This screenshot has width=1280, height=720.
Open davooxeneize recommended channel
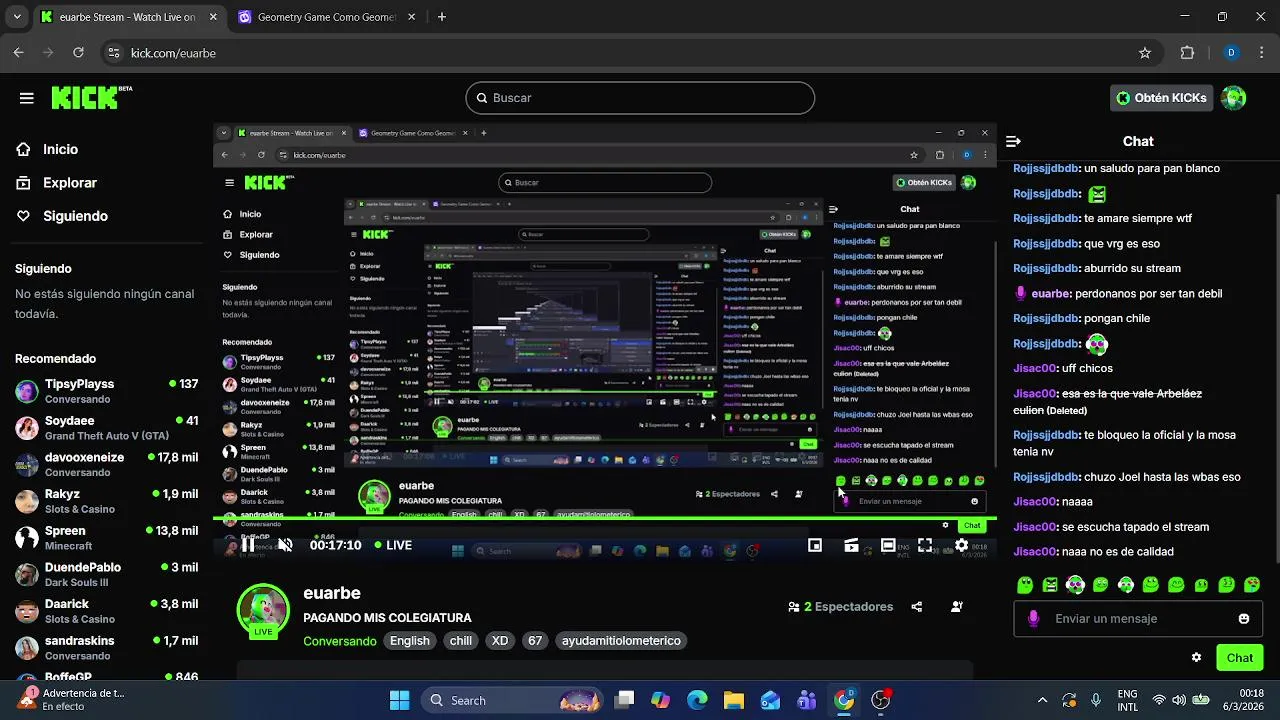107,465
